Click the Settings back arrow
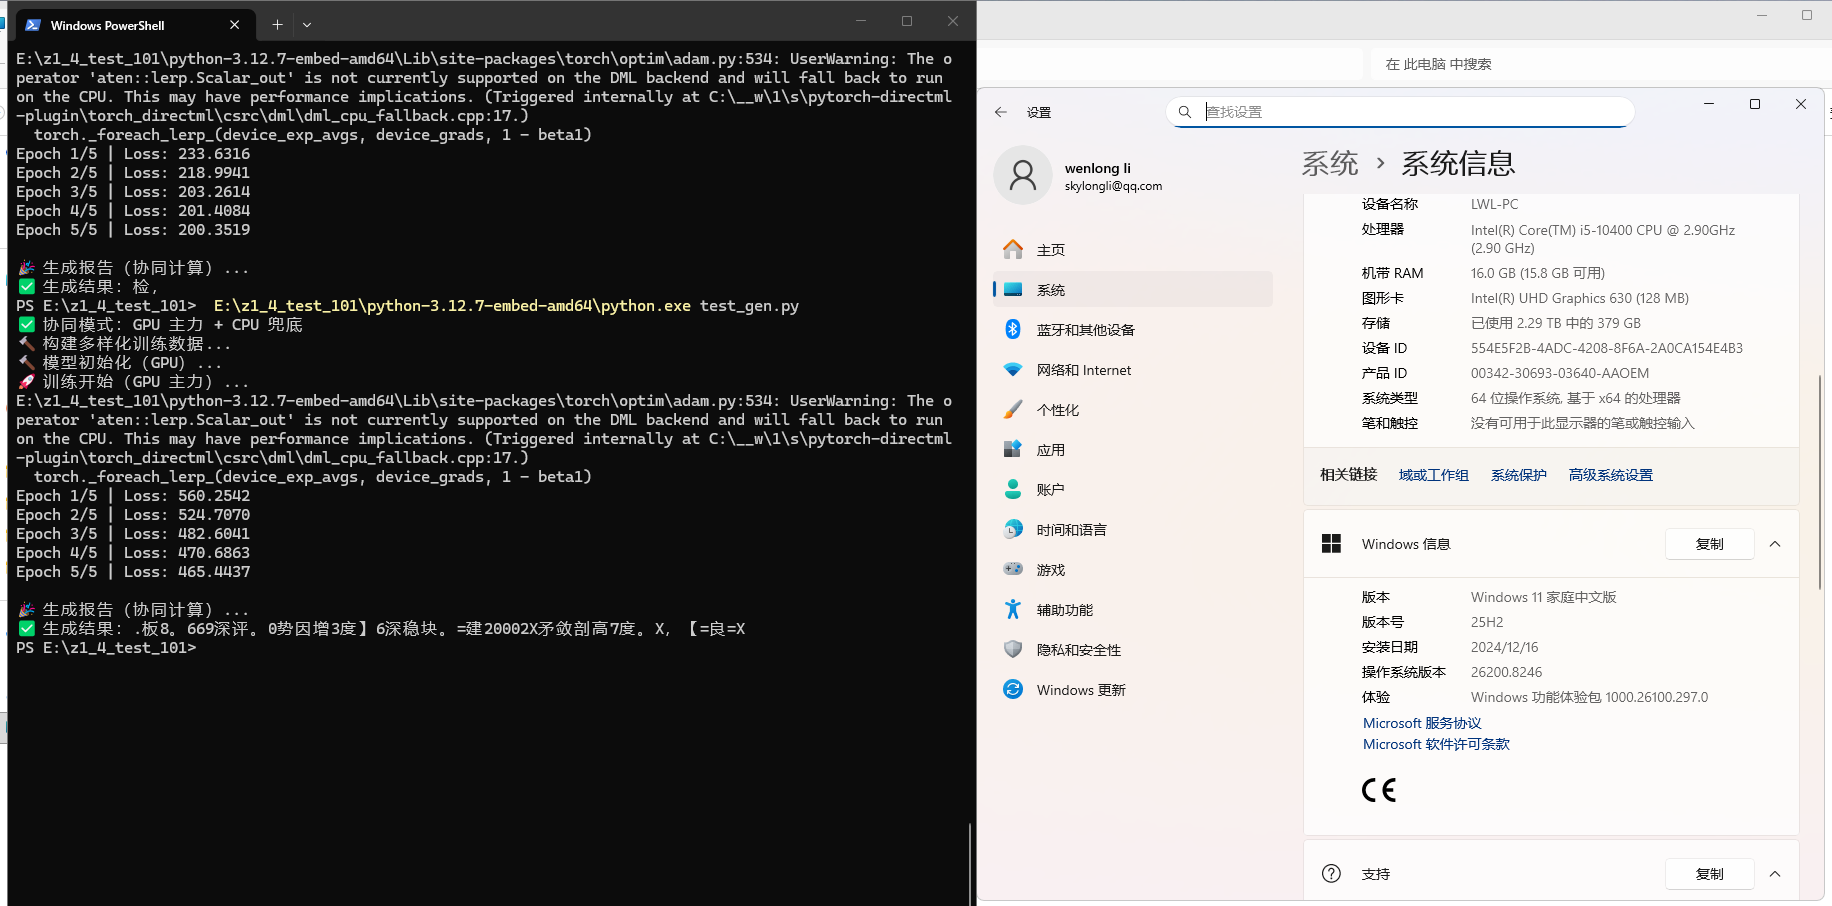This screenshot has height=906, width=1832. (x=1001, y=112)
